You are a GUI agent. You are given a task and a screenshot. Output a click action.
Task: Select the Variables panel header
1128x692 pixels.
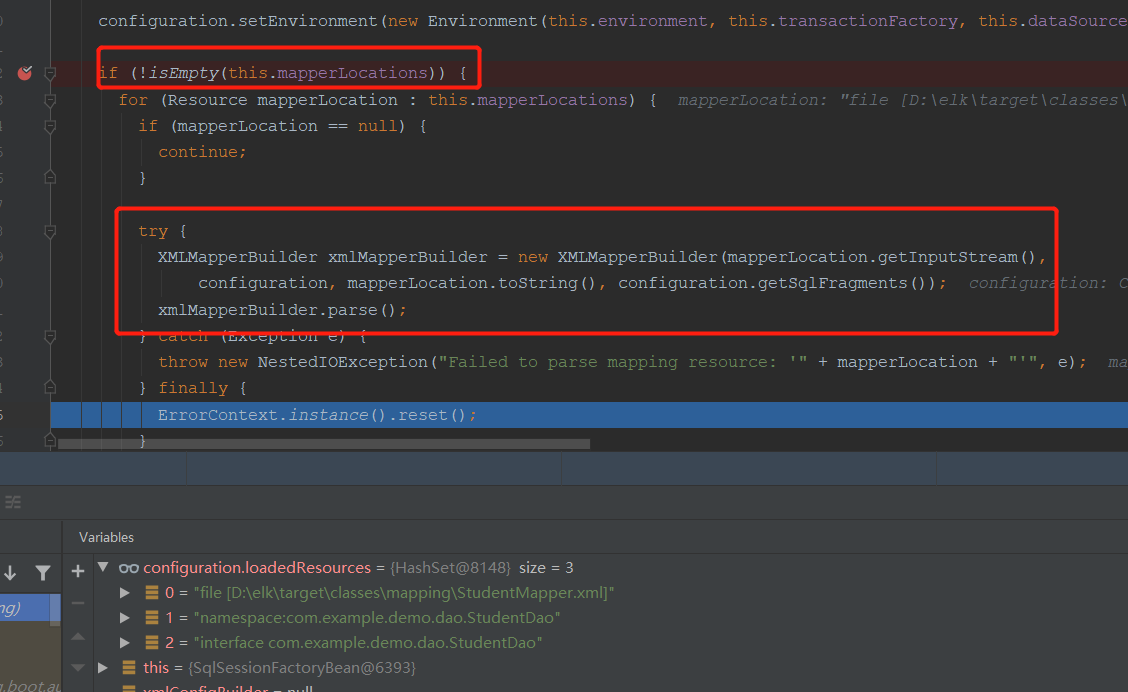click(106, 537)
